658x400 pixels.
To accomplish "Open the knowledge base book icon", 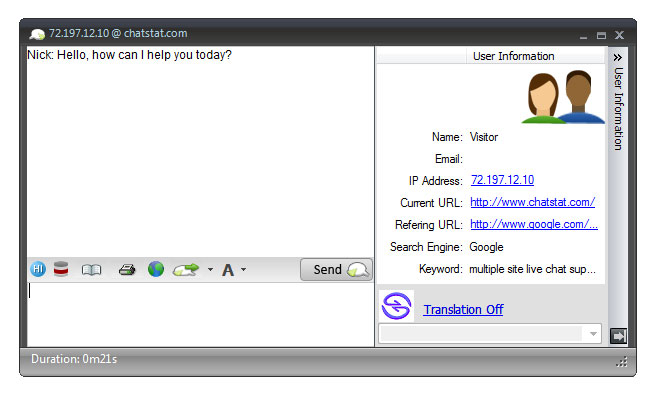I will (x=91, y=269).
